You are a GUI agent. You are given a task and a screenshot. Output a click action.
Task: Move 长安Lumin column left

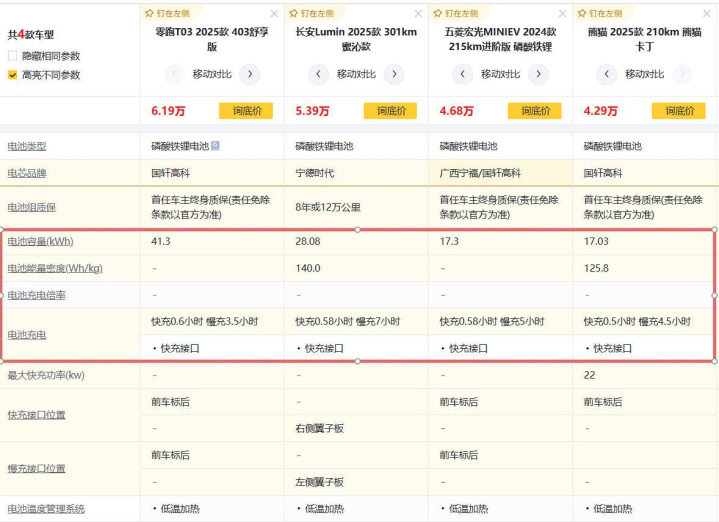point(318,74)
